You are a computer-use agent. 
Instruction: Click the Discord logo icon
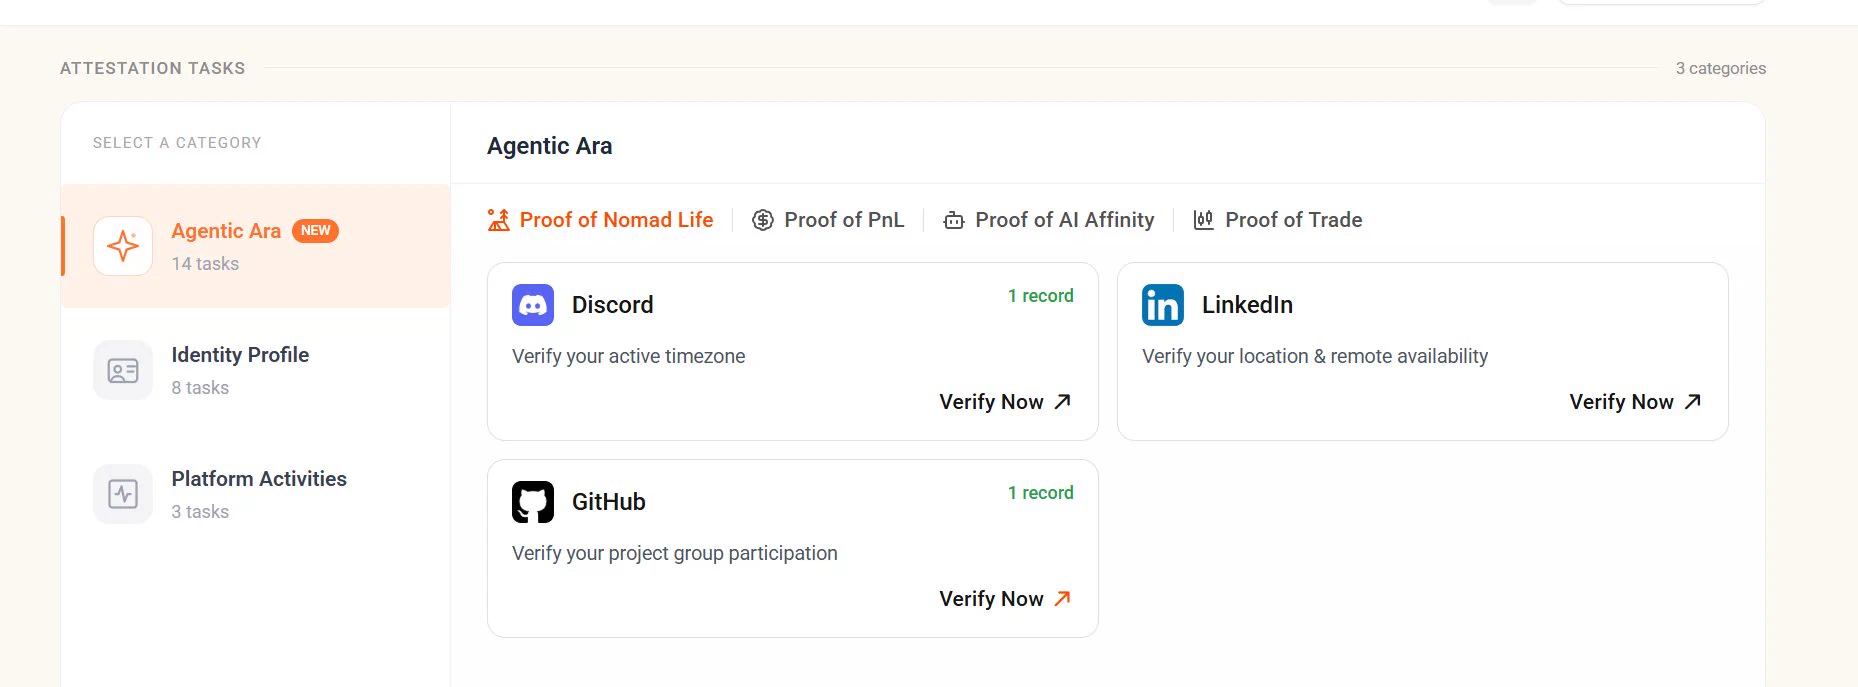(533, 305)
